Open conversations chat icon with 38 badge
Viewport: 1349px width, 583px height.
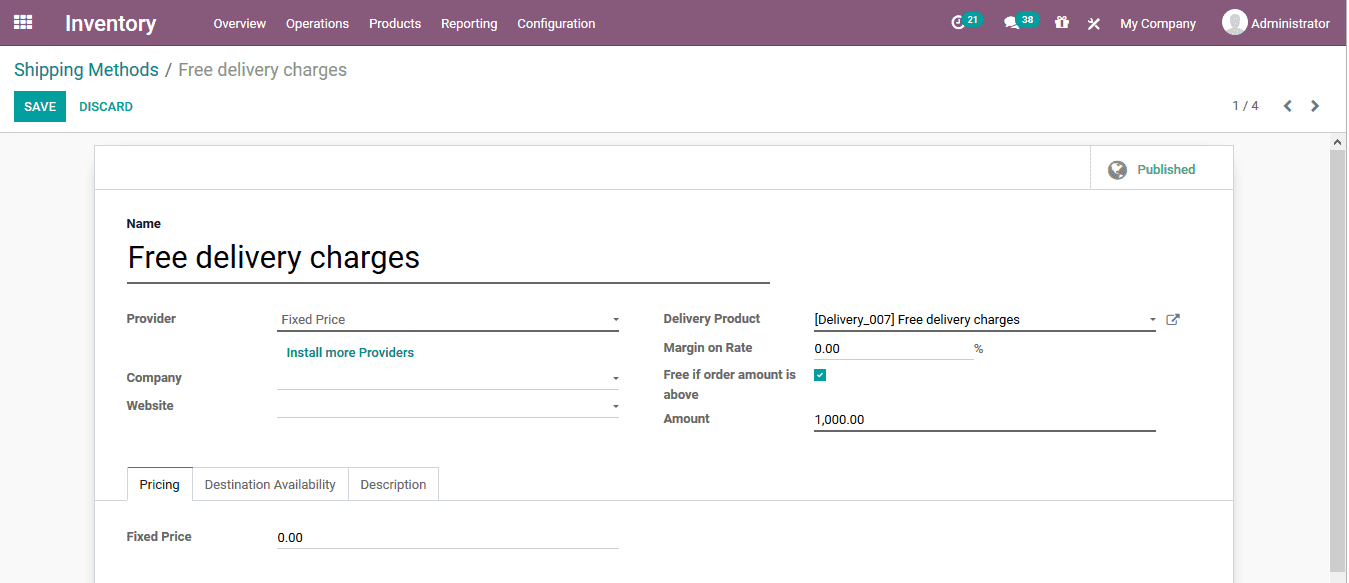click(x=1020, y=22)
